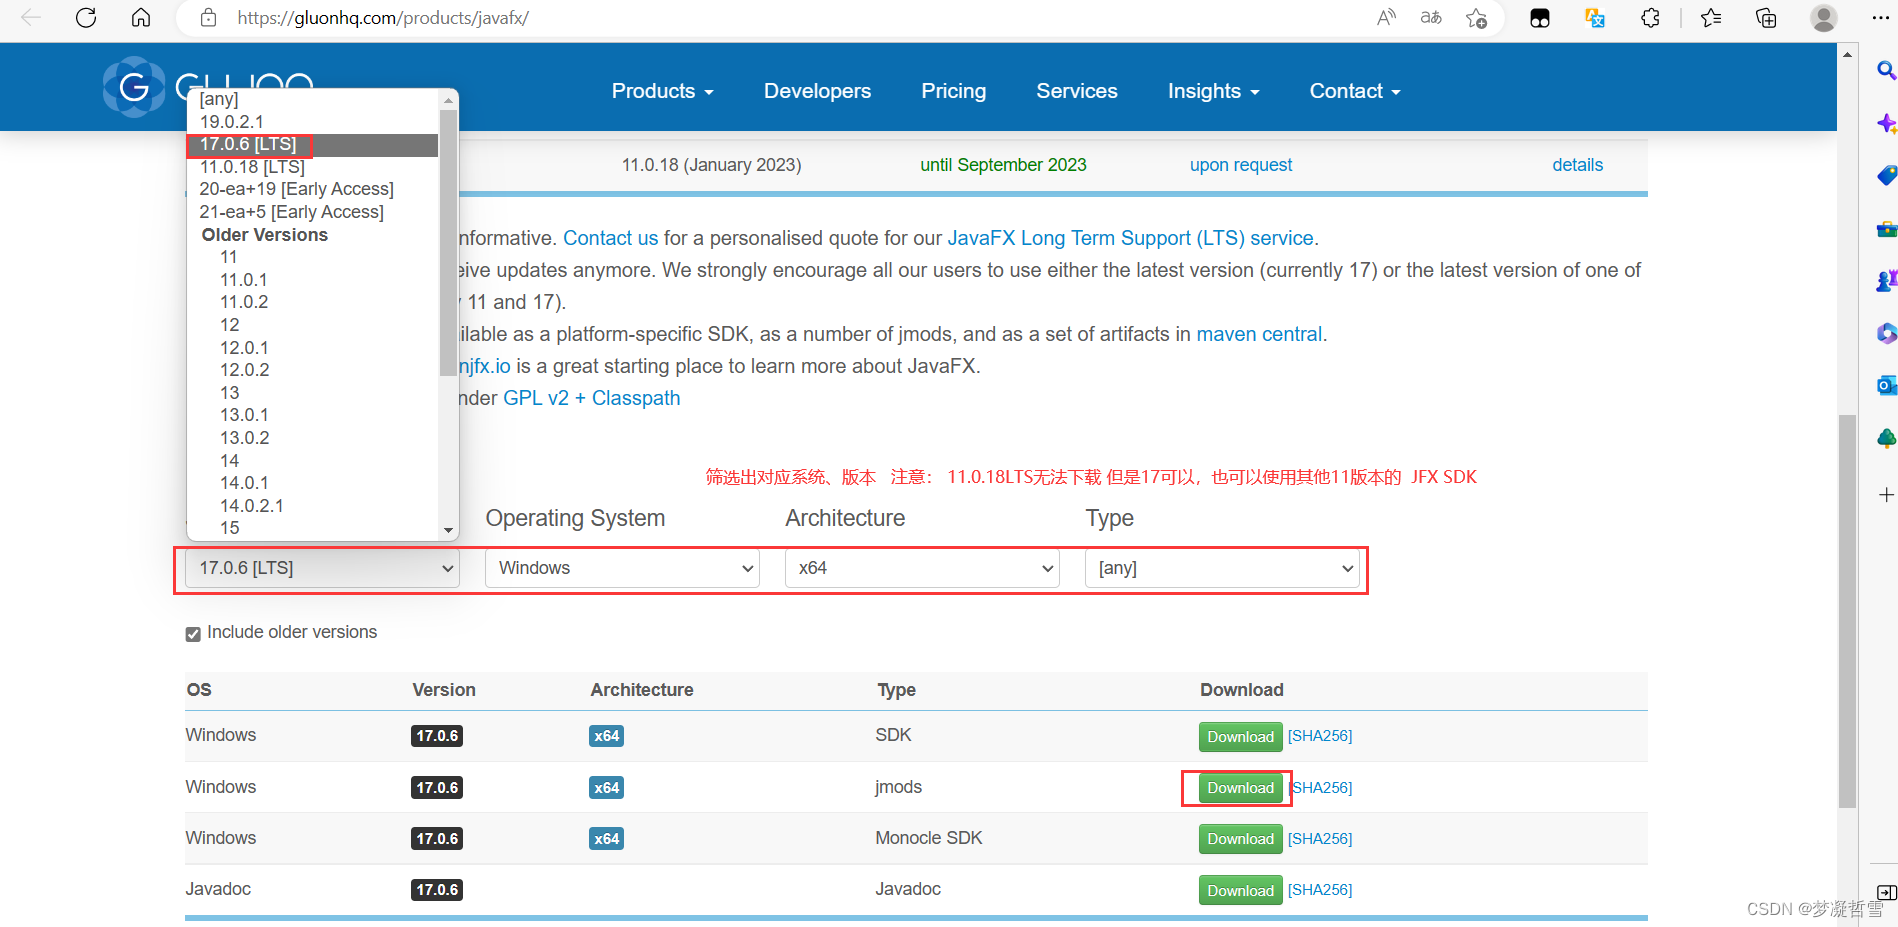Screen dimensions: 1898x927
Task: Click the details link
Action: (1577, 165)
